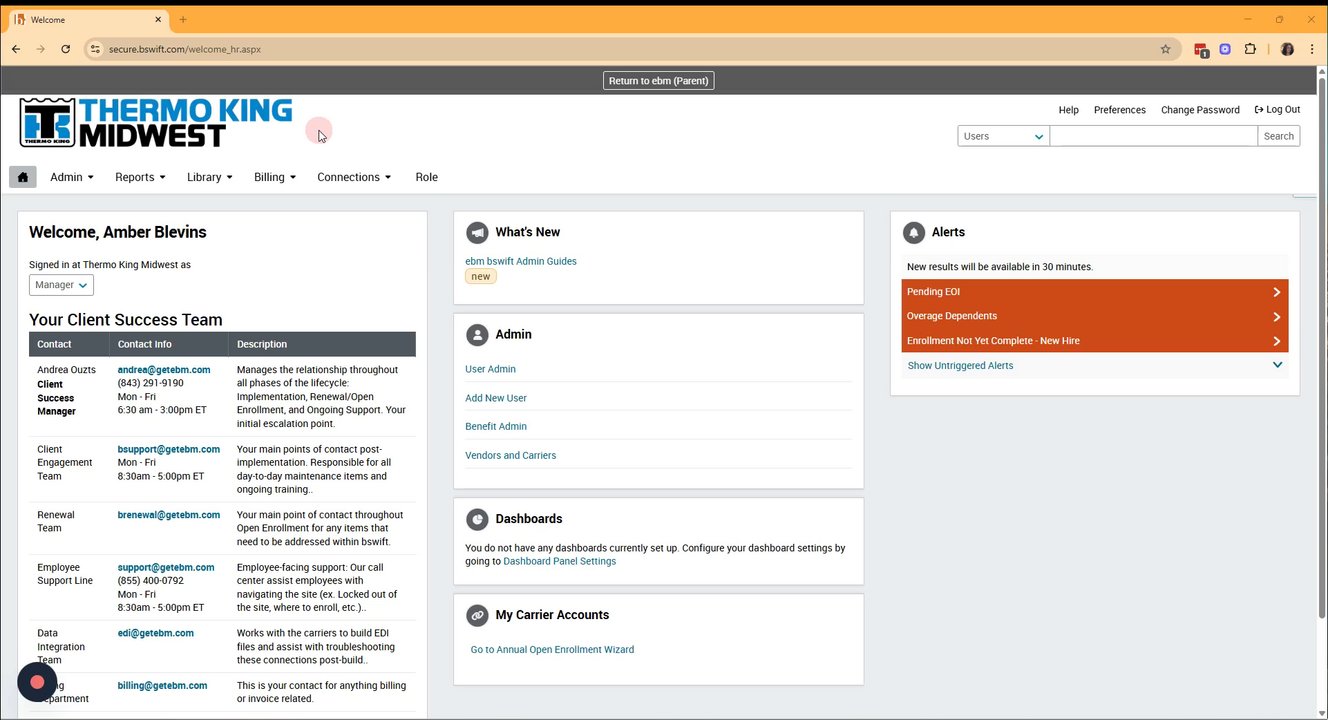Open Chrome three-dot menu
The width and height of the screenshot is (1328, 720).
click(x=1311, y=49)
